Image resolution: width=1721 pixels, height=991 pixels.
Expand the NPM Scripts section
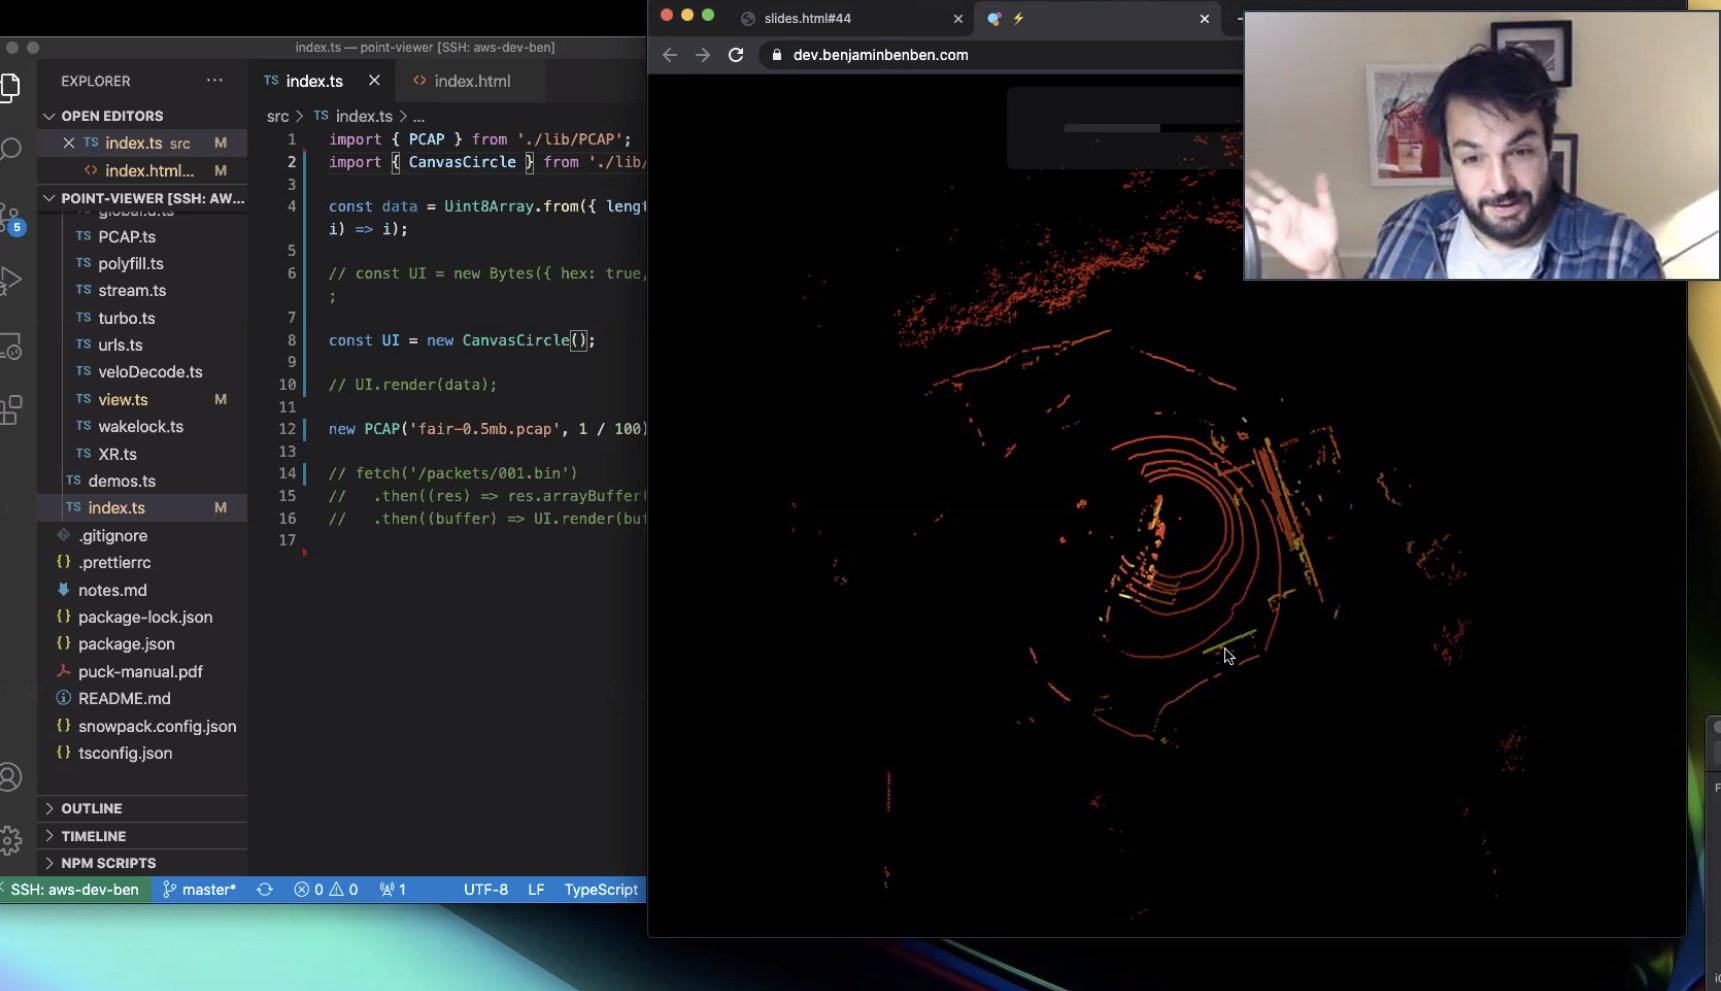coord(142,863)
